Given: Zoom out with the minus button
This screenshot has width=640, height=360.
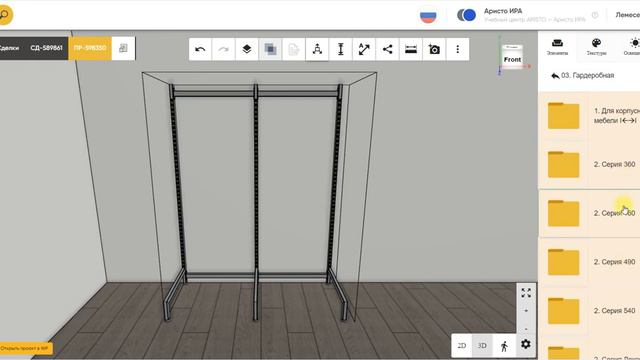Looking at the screenshot, I should (526, 328).
